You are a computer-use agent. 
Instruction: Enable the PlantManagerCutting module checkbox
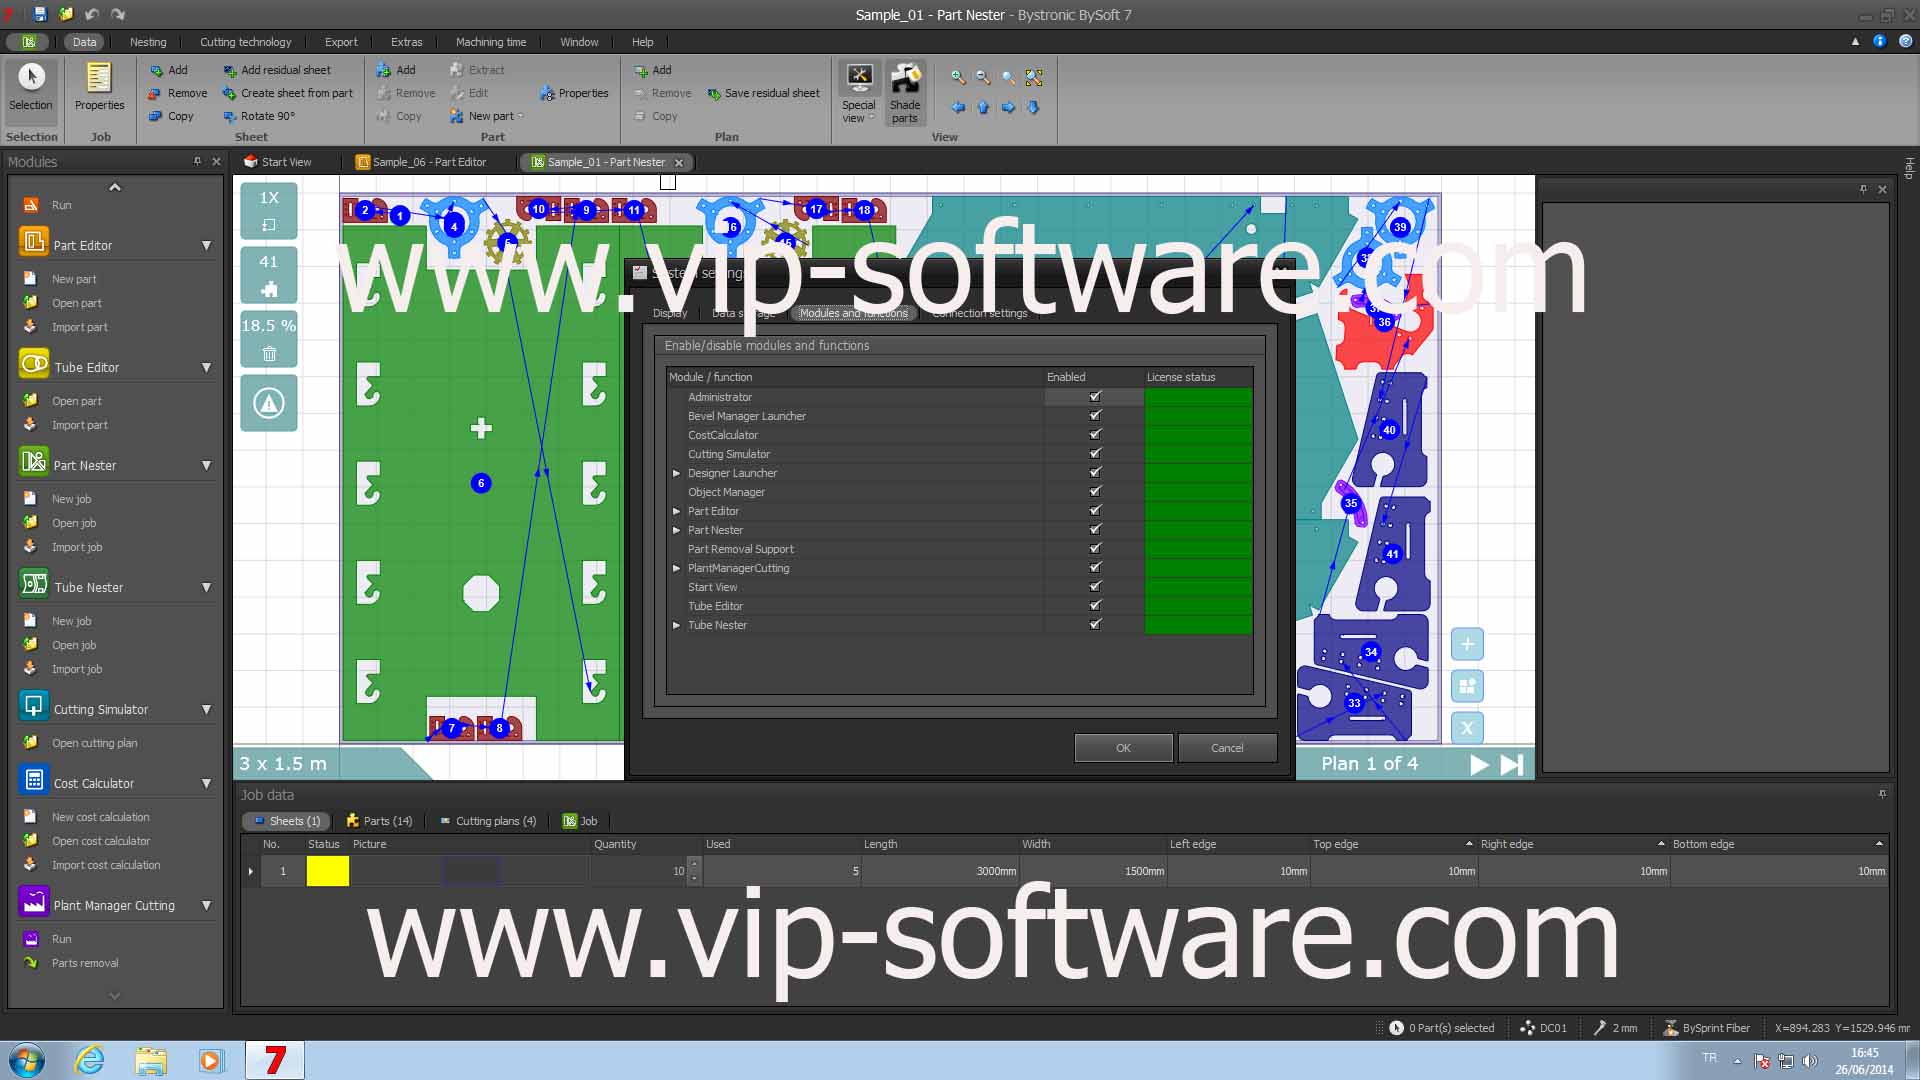coord(1095,567)
